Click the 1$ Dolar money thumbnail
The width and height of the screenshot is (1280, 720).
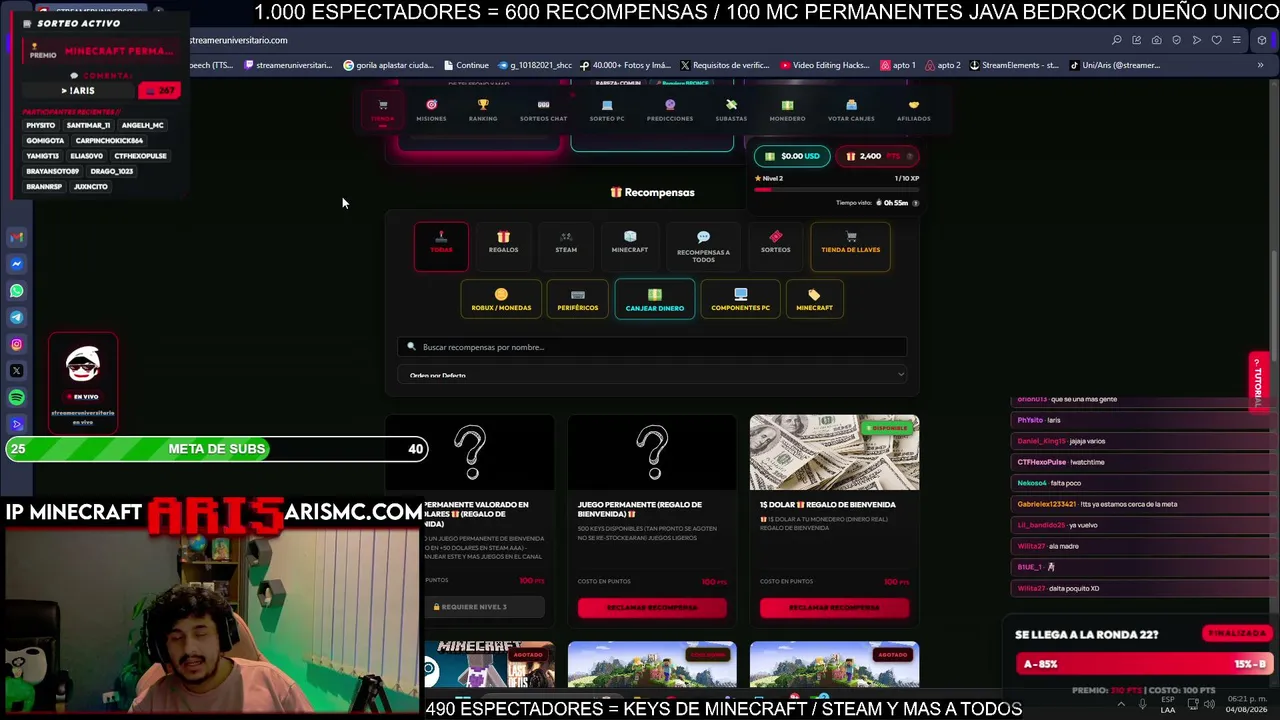[834, 453]
